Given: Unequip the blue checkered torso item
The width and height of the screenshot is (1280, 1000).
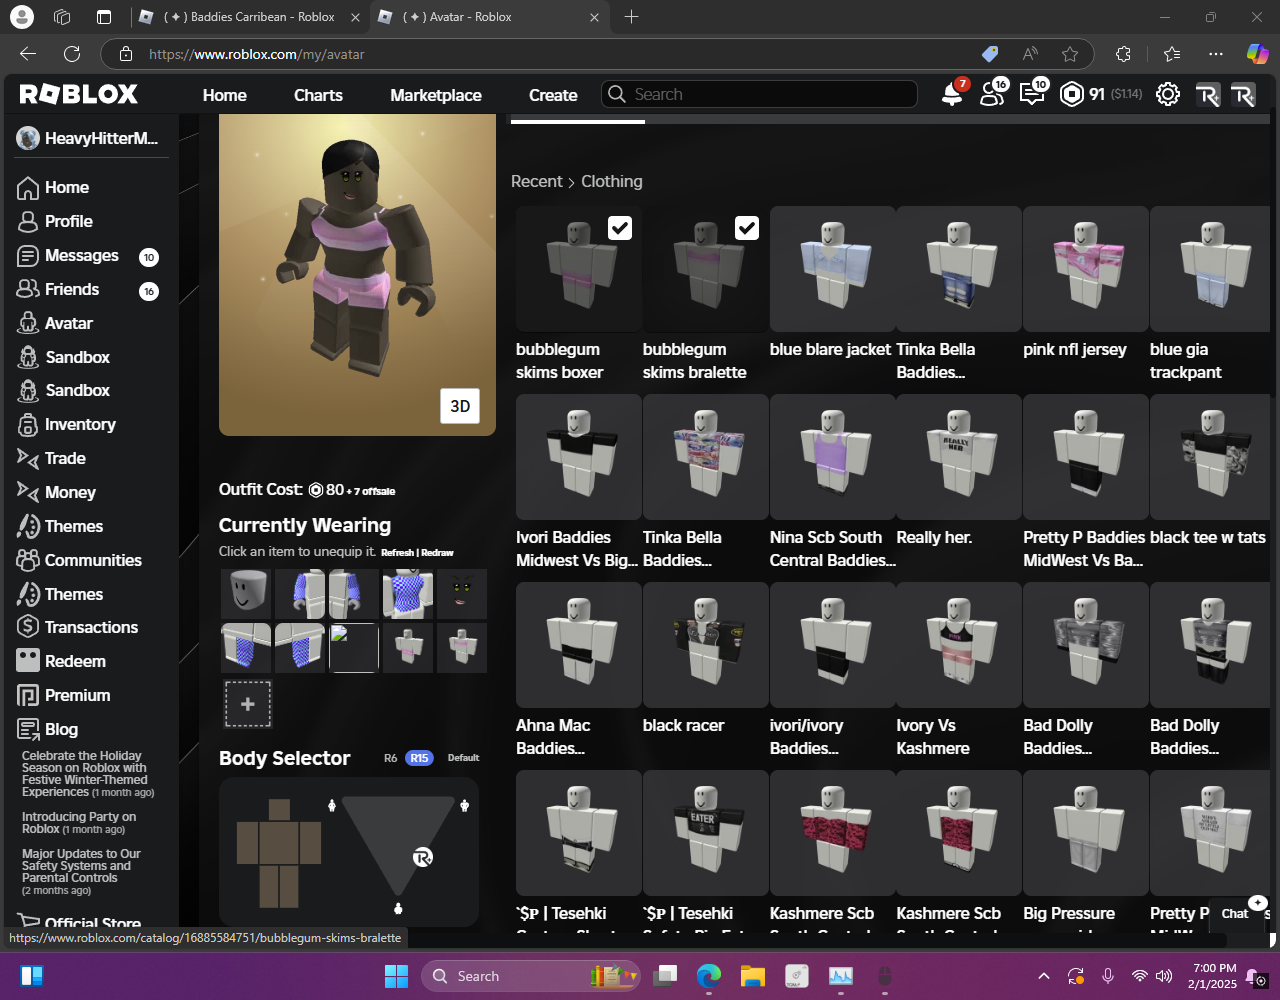Looking at the screenshot, I should click(x=408, y=595).
